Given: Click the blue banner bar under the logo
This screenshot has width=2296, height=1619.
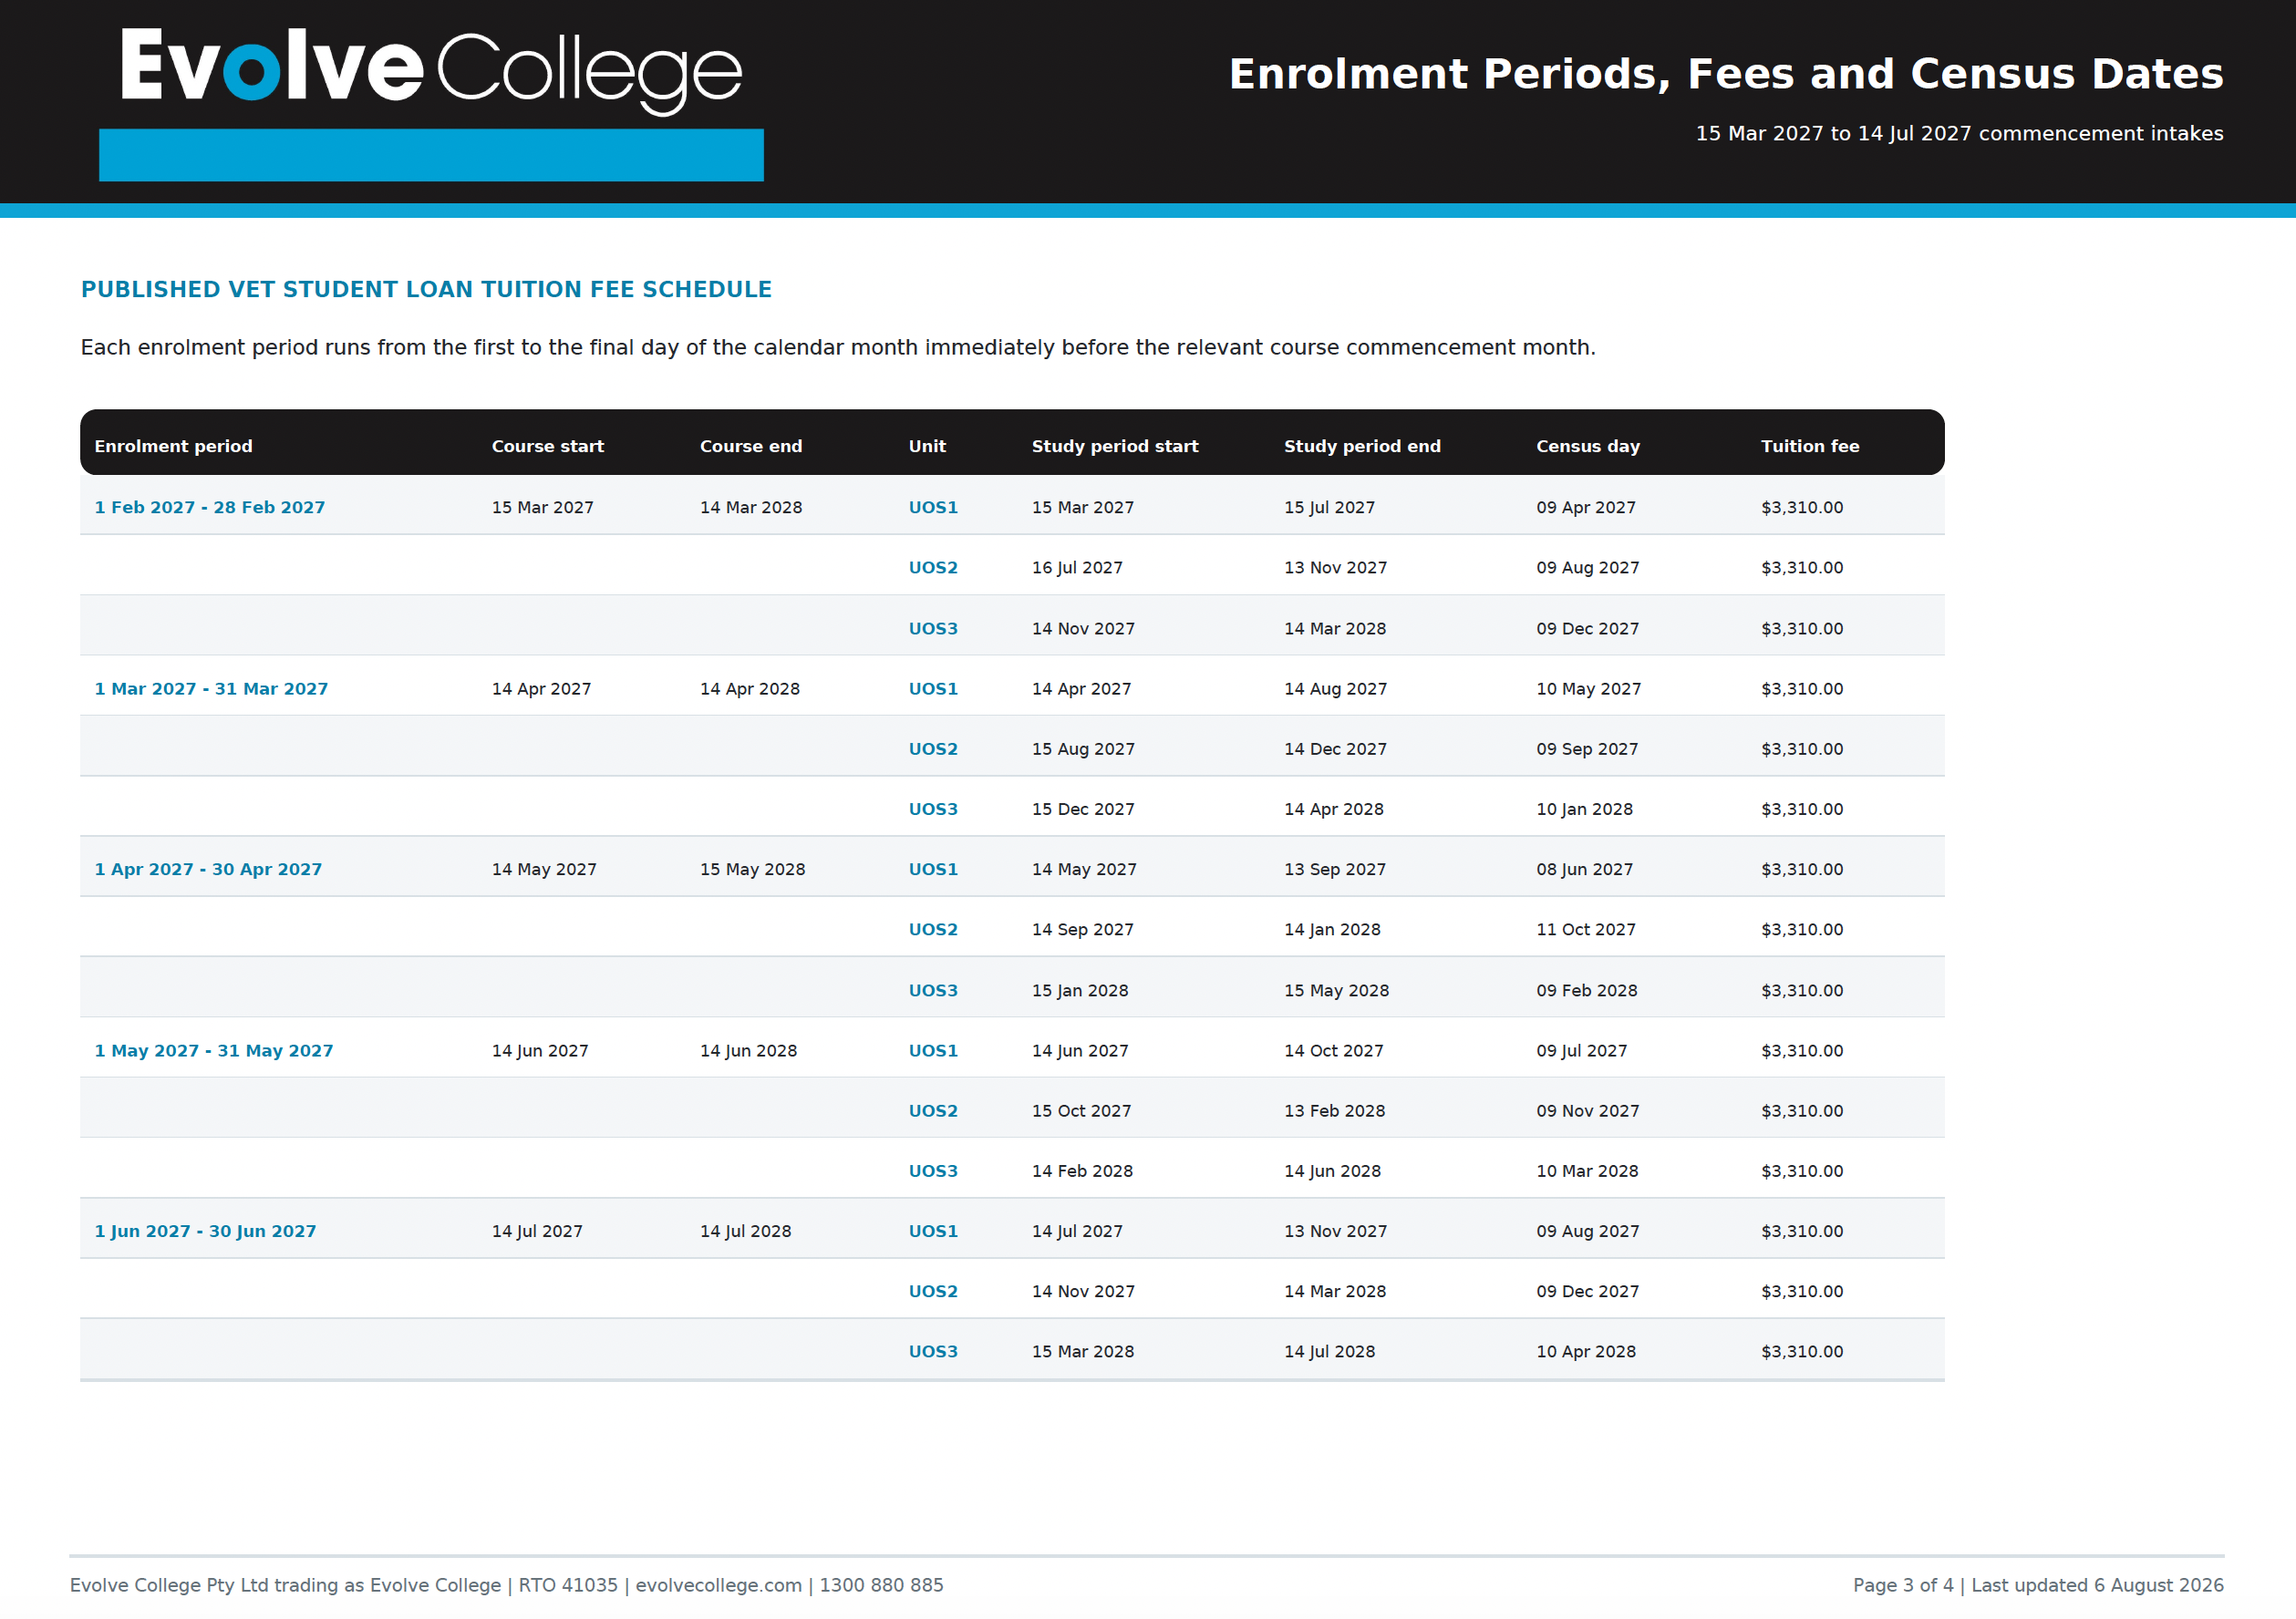Looking at the screenshot, I should coord(431,155).
